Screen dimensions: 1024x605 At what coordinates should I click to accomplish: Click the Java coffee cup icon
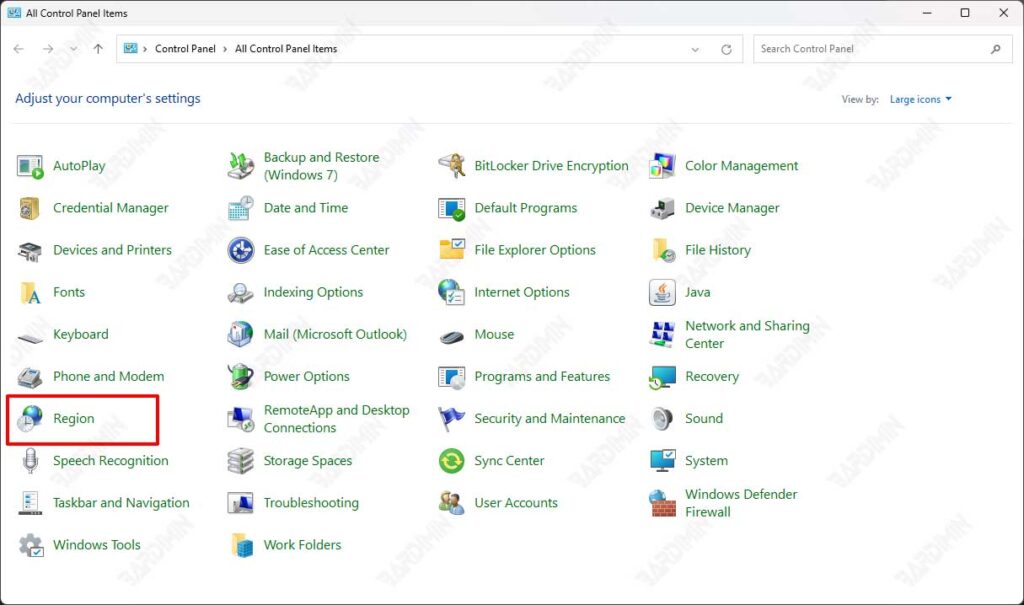(x=662, y=293)
